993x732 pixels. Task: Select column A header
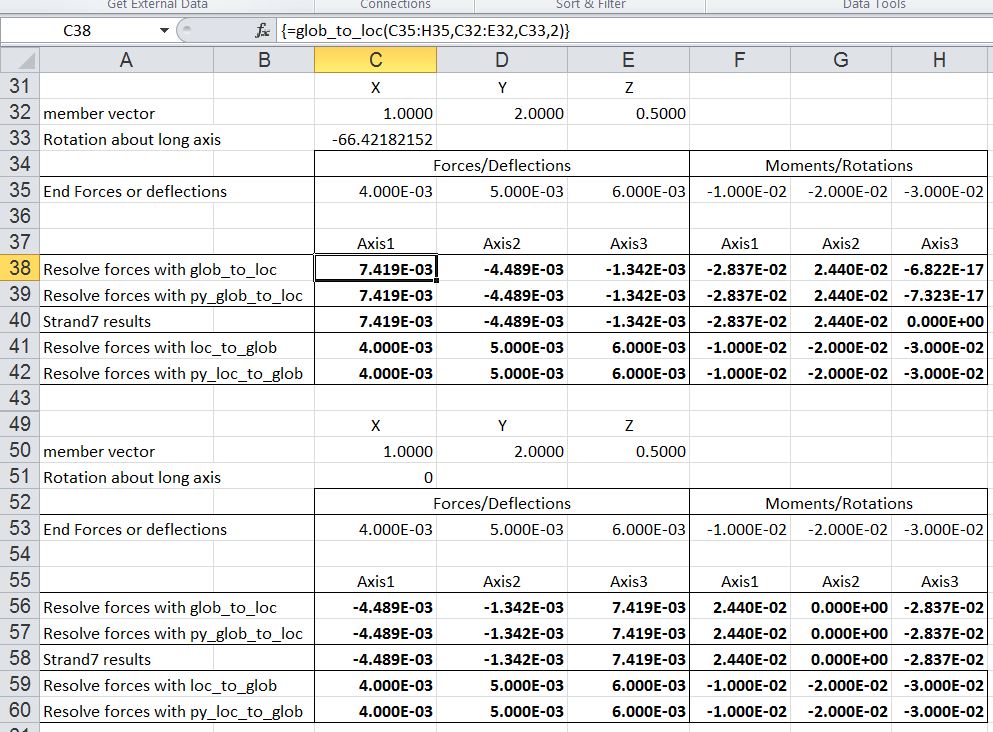pyautogui.click(x=126, y=60)
